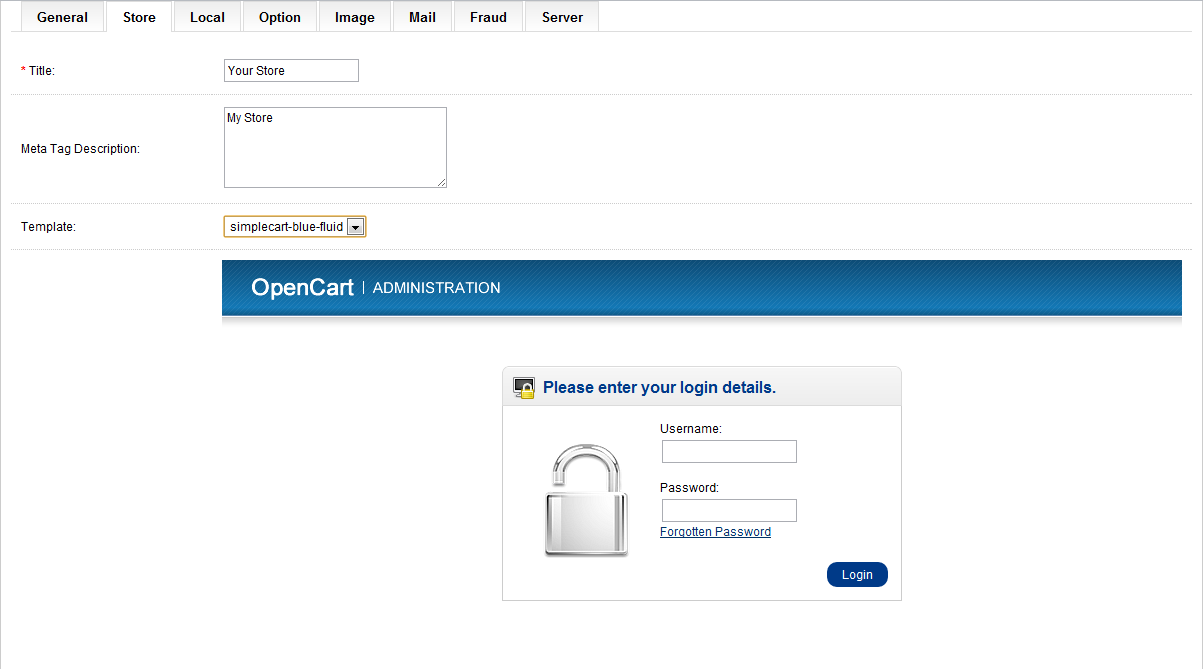This screenshot has width=1203, height=669.
Task: Switch to the Image tab
Action: point(355,17)
